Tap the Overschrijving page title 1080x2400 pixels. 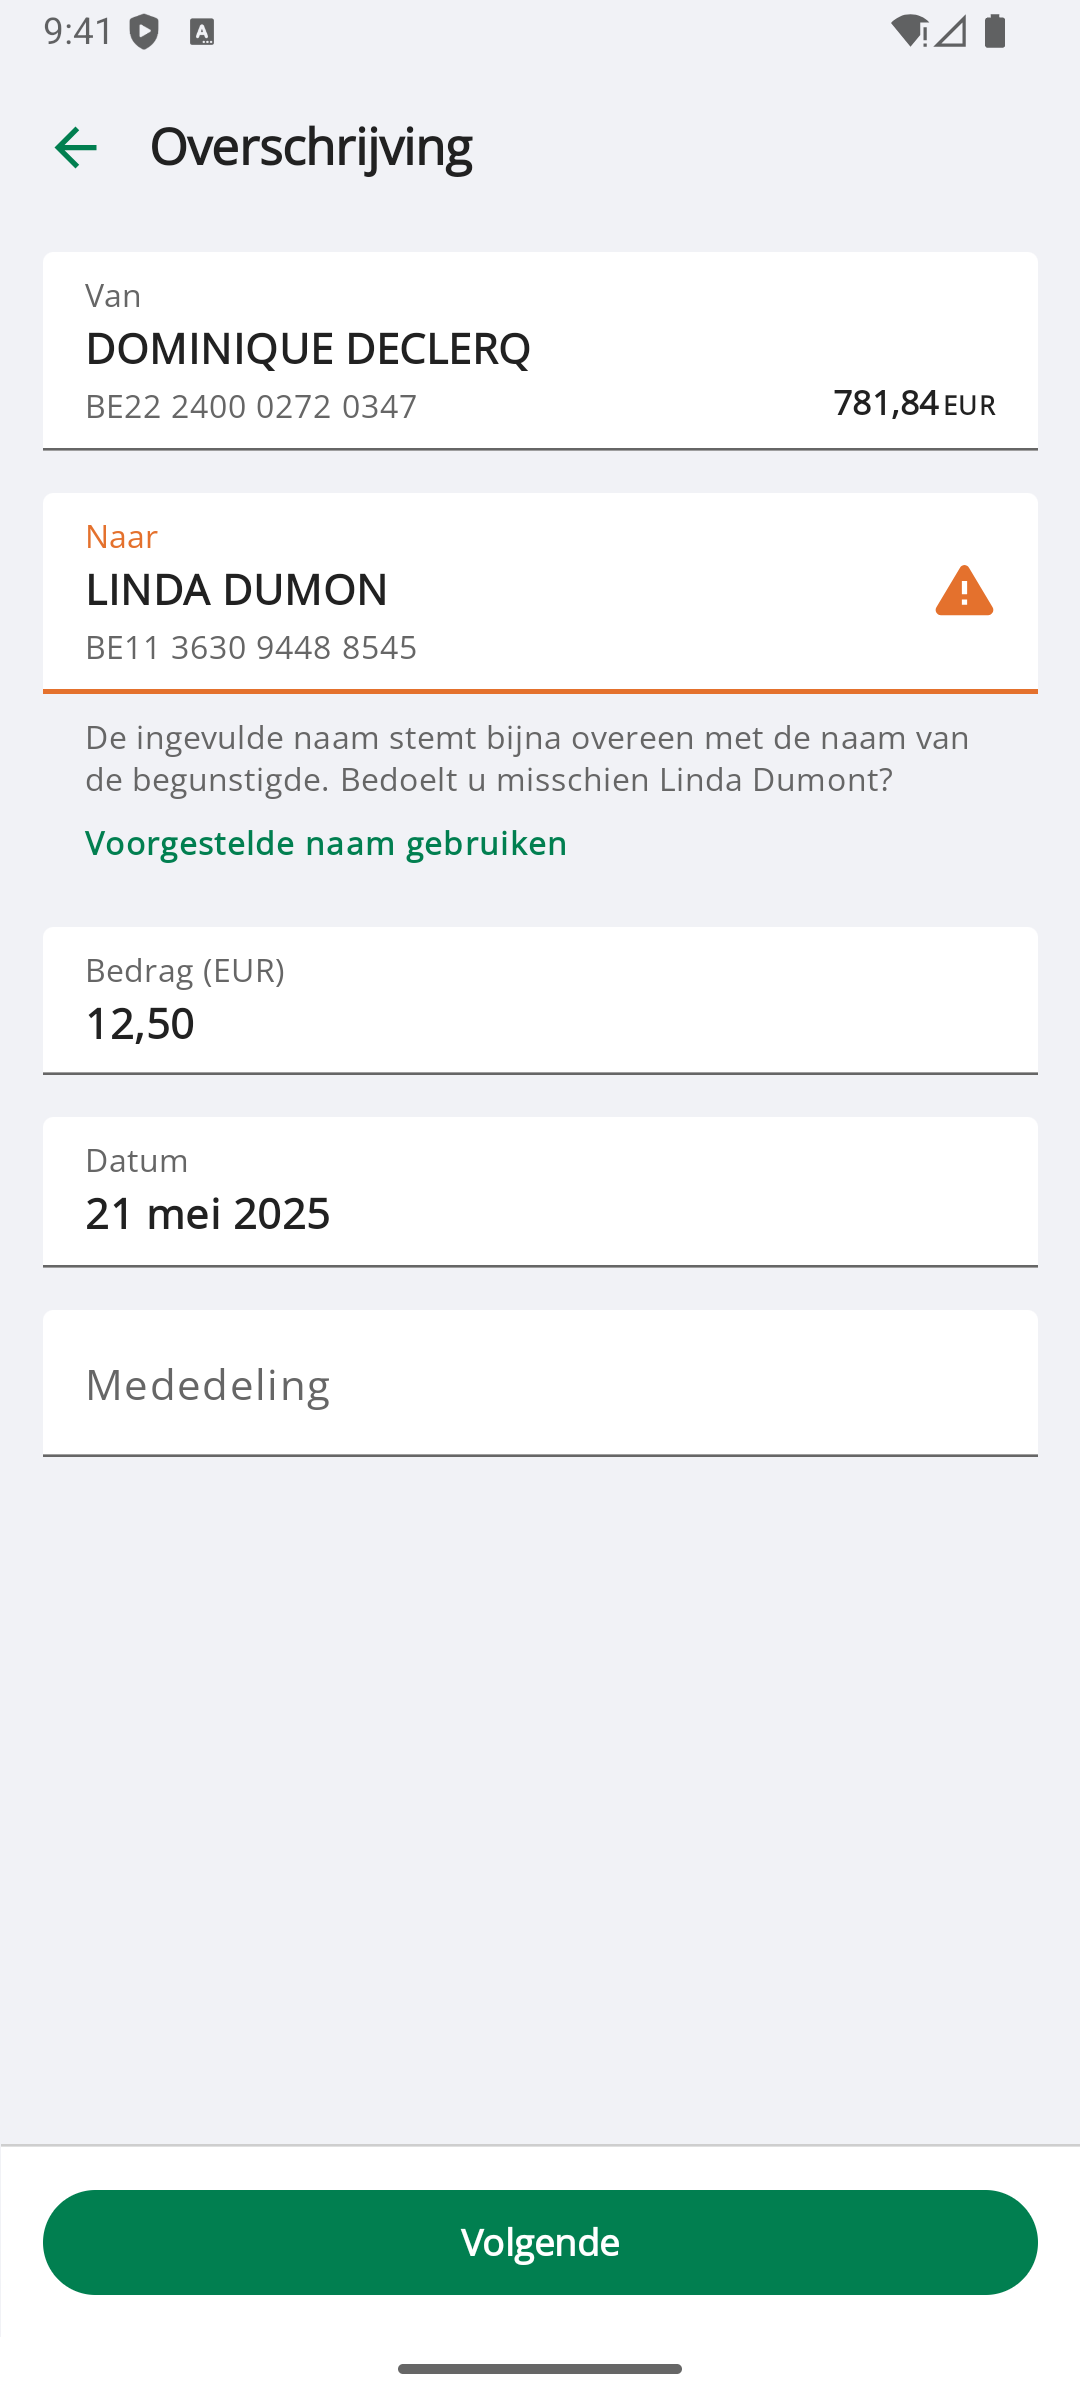pos(311,146)
